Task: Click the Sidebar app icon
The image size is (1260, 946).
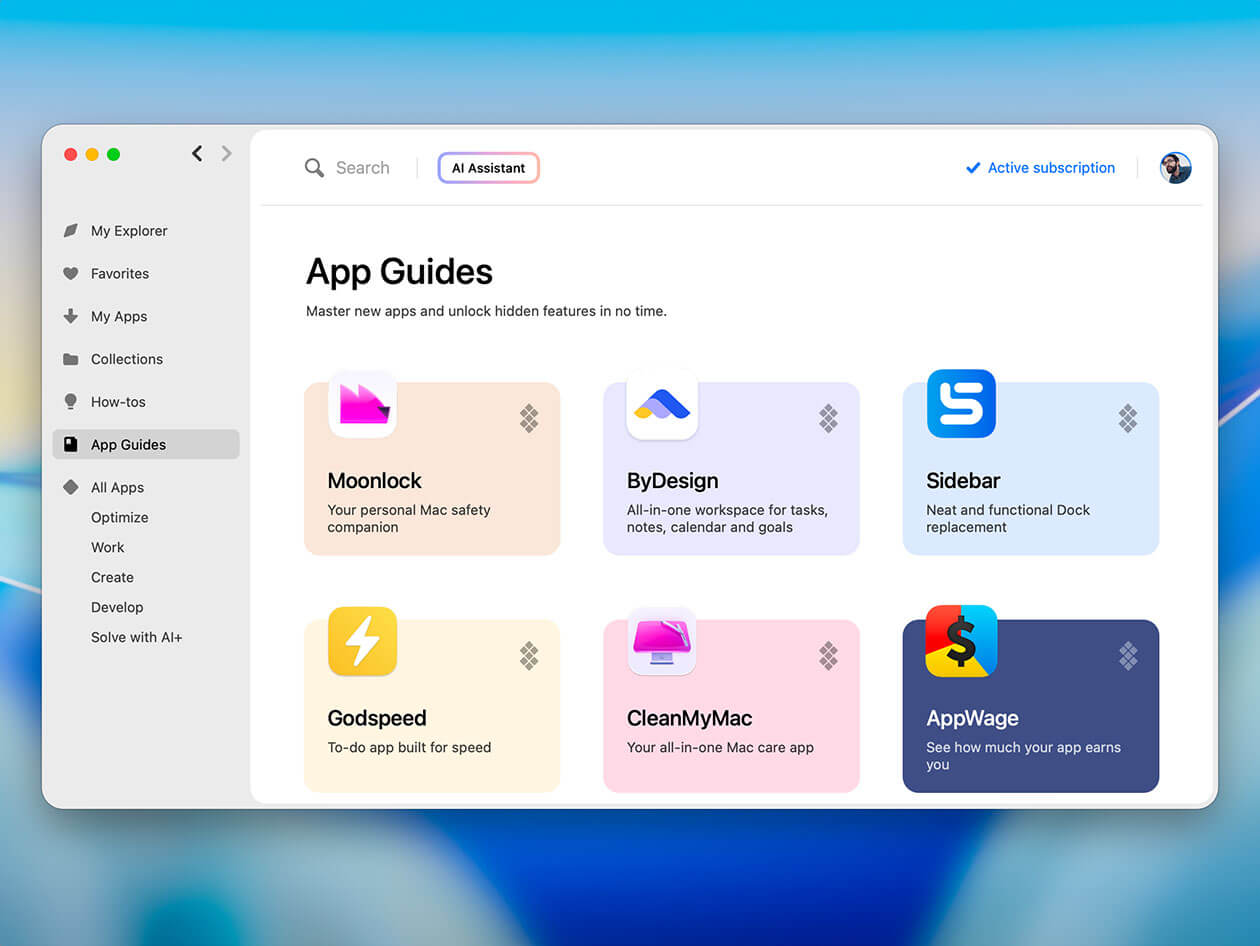Action: tap(960, 404)
